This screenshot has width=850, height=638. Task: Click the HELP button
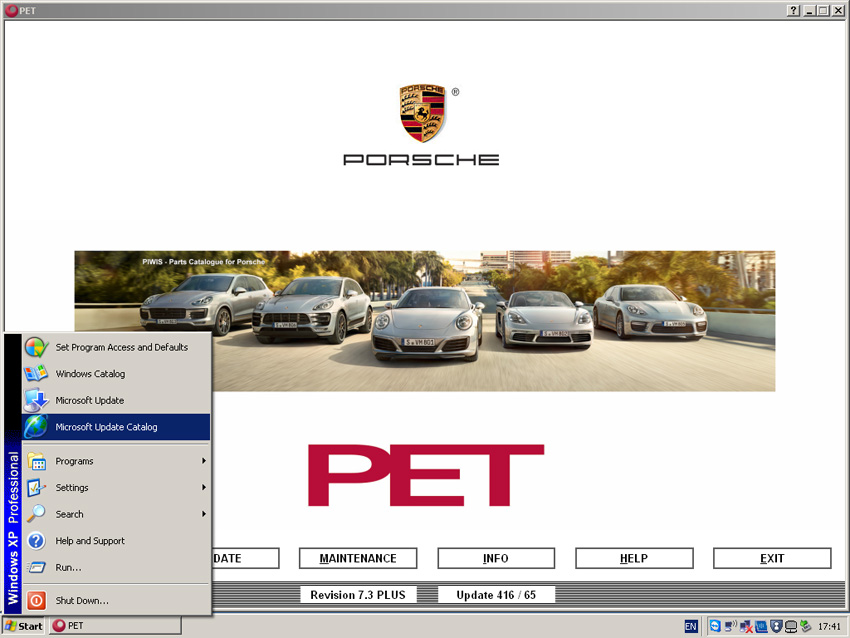point(634,558)
